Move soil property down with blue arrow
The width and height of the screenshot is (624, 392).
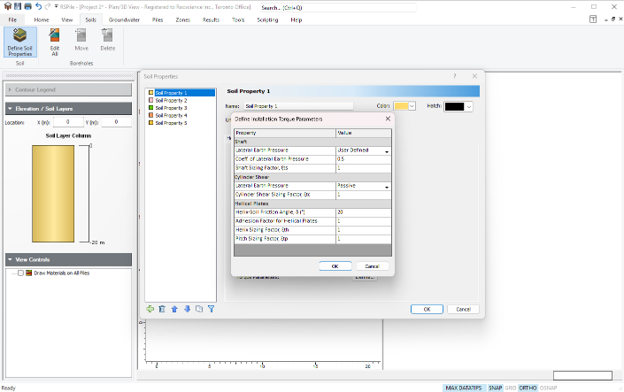(187, 309)
